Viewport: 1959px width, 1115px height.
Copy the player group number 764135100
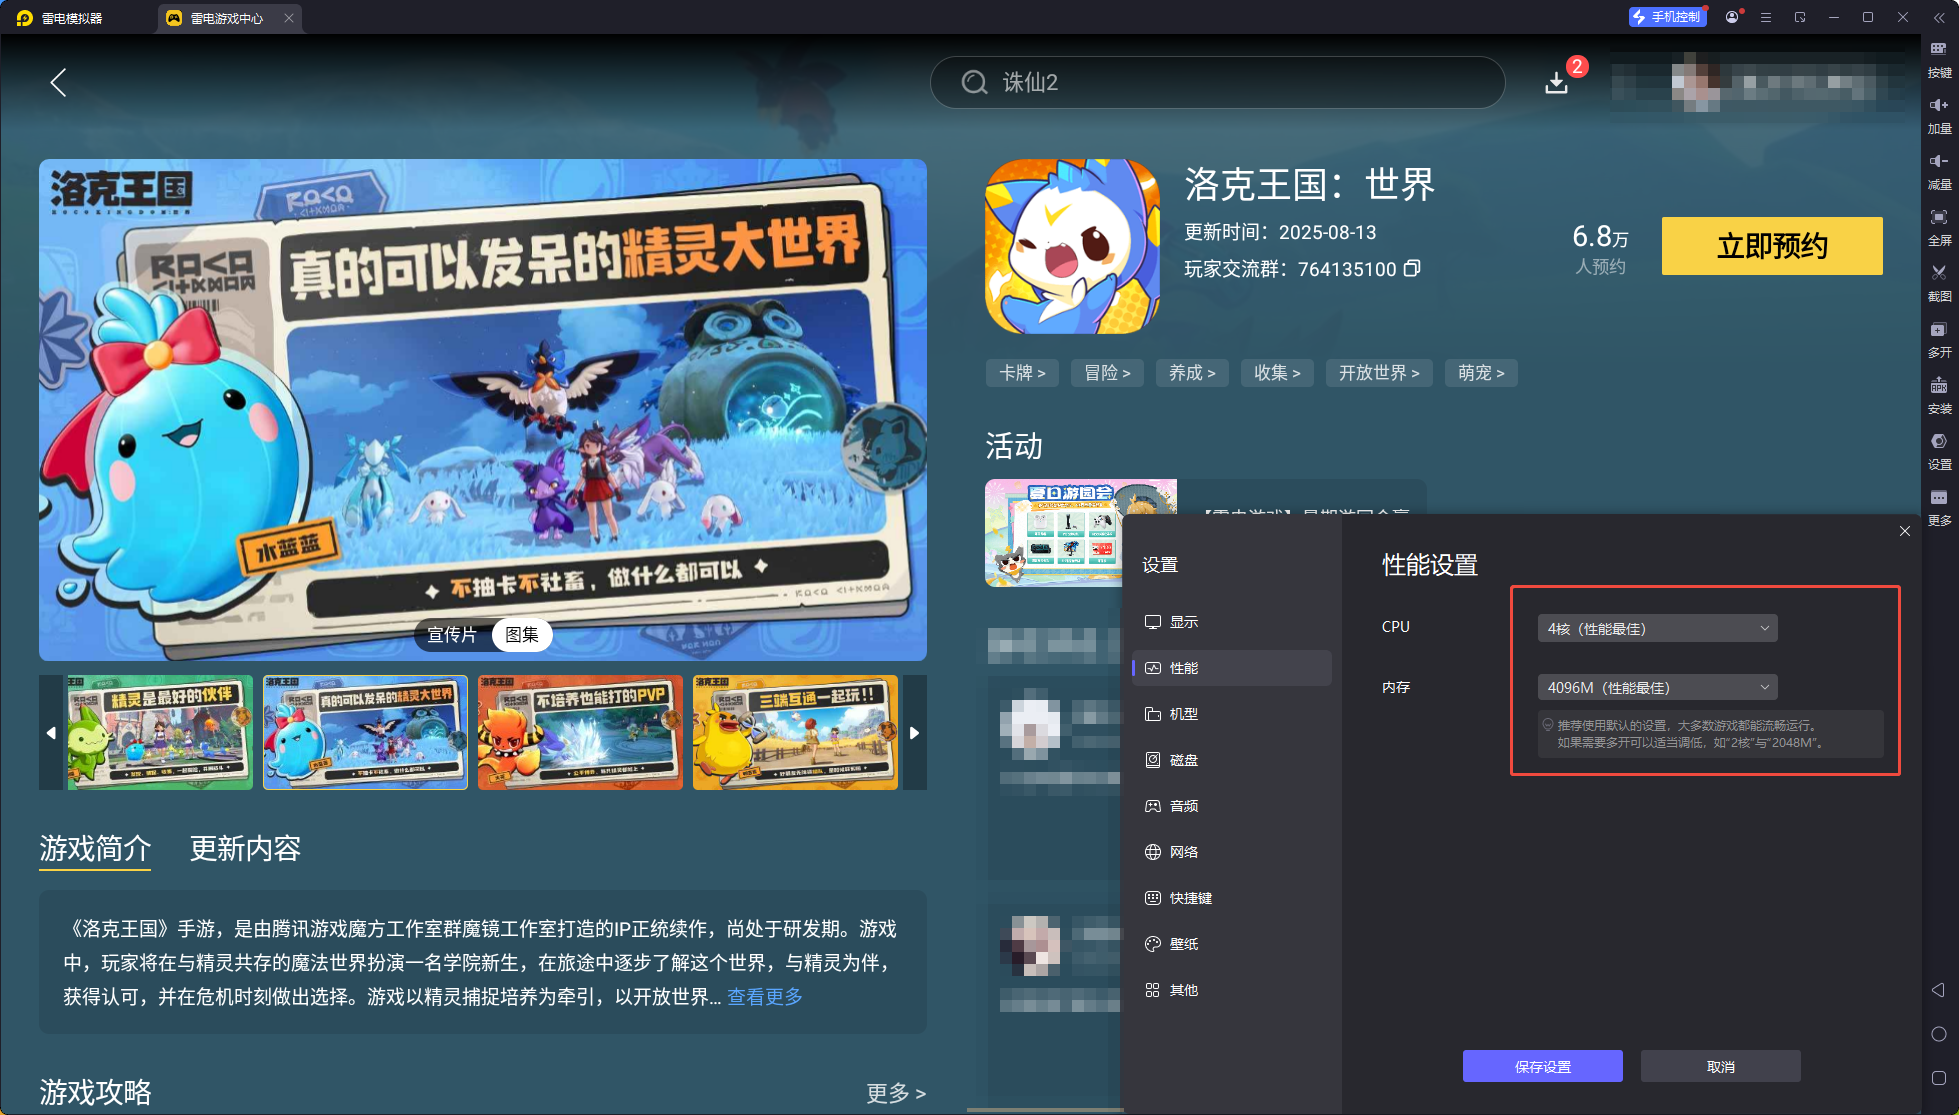pyautogui.click(x=1412, y=268)
